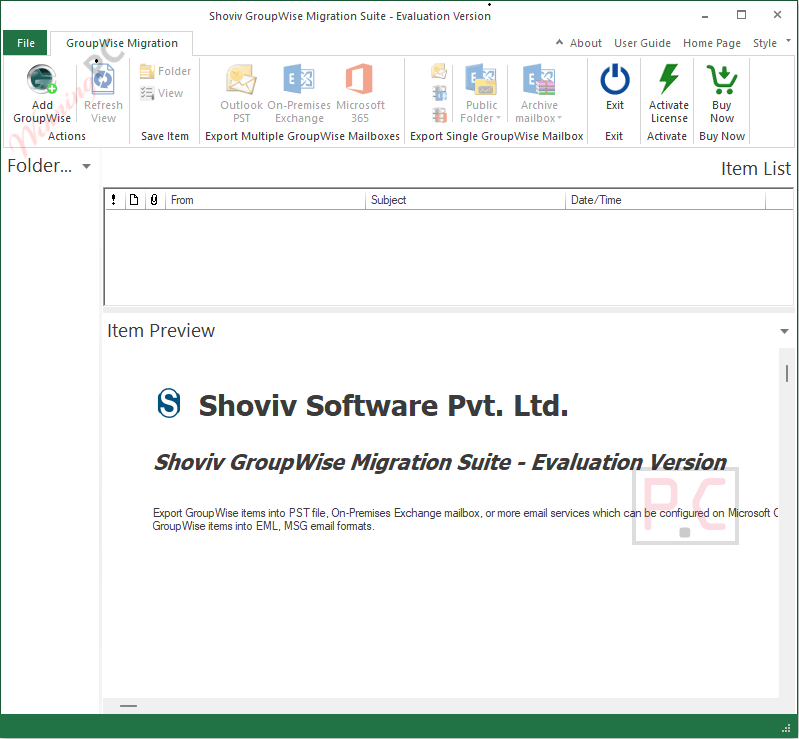Collapse ribbon with the caret icon
Image resolution: width=799 pixels, height=739 pixels.
click(x=560, y=42)
